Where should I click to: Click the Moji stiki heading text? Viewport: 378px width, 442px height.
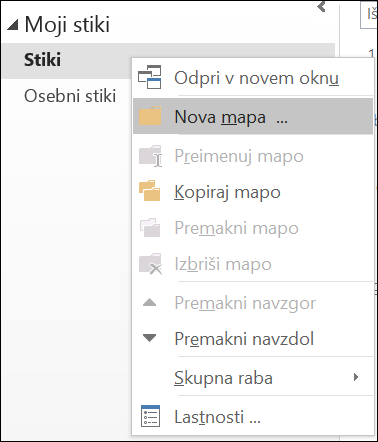(x=67, y=25)
